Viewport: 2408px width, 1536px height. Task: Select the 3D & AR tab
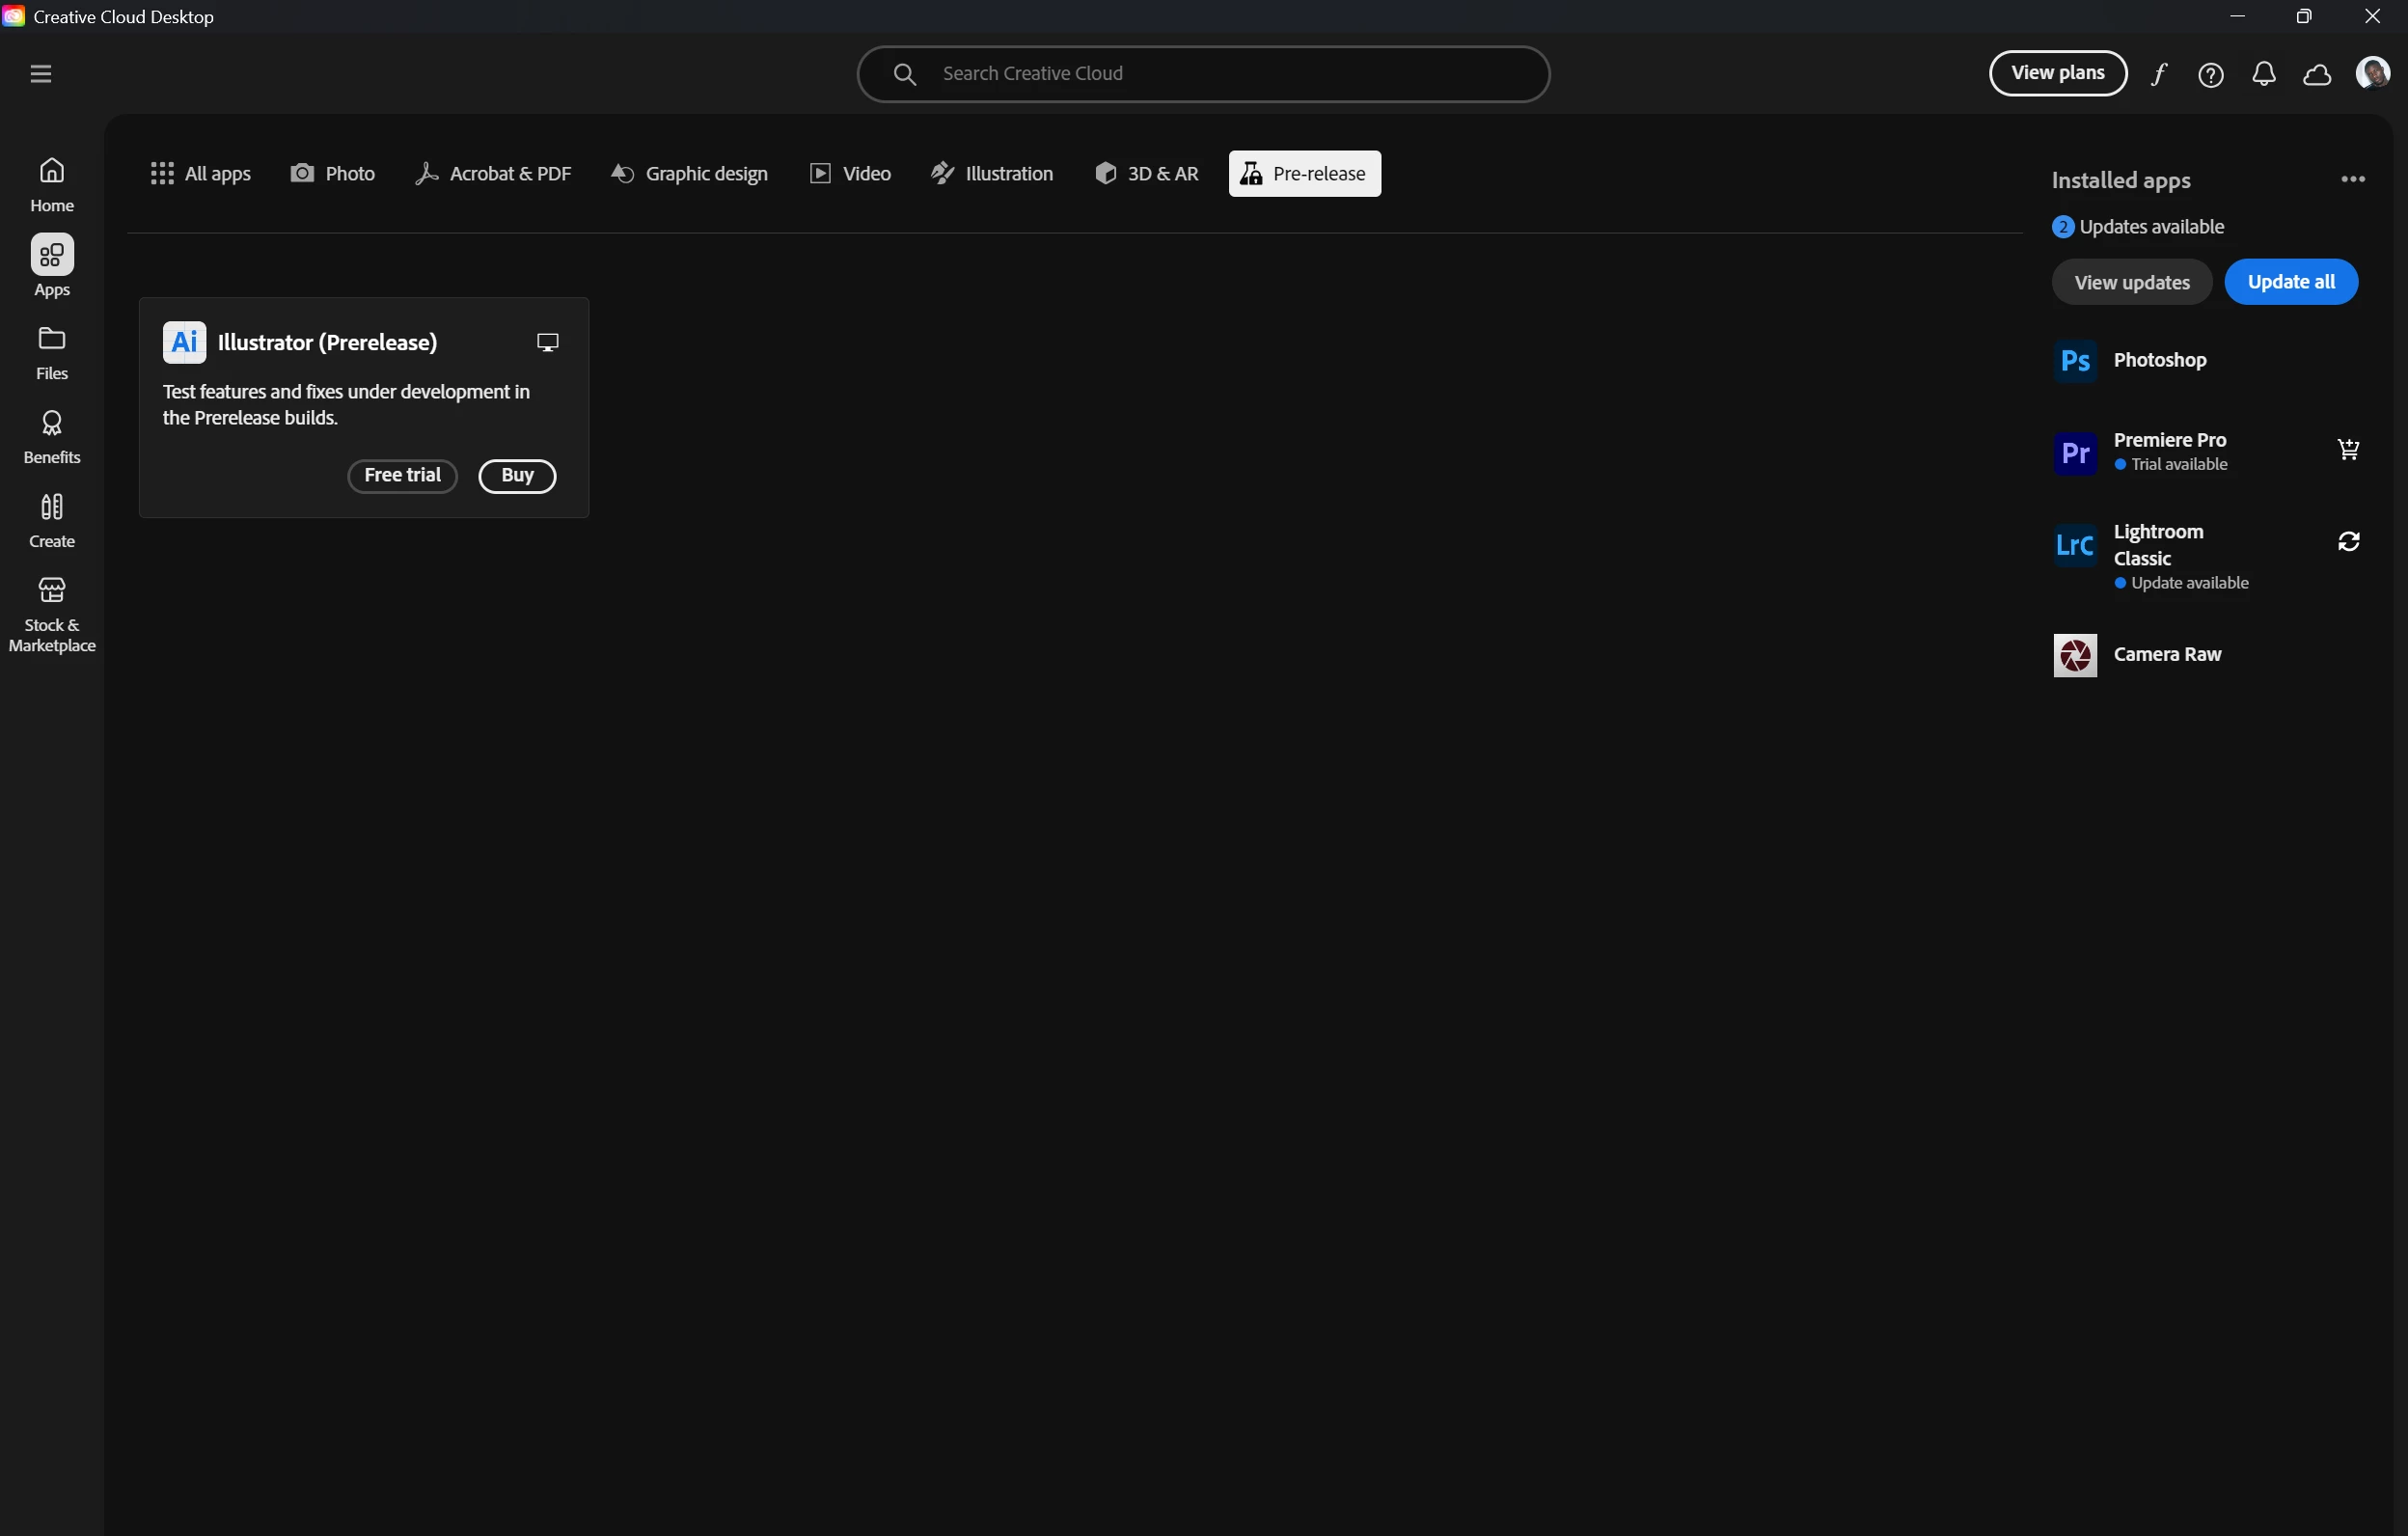[1146, 174]
